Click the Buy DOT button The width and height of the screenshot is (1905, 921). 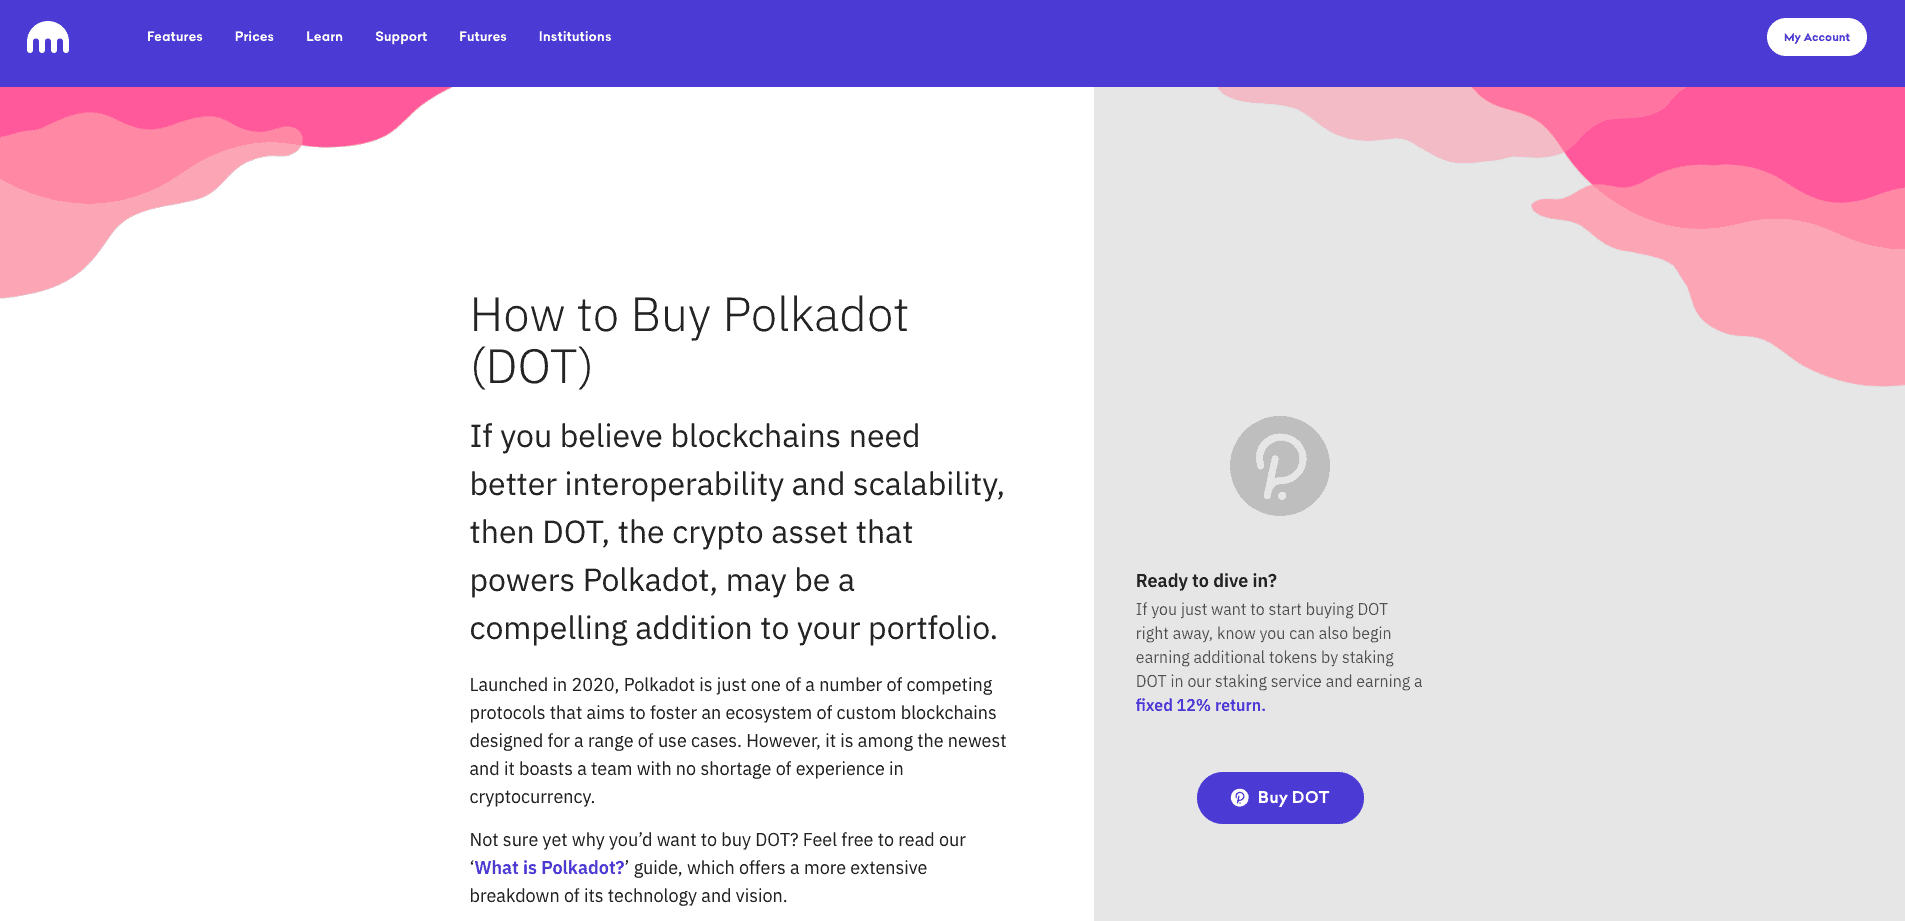[x=1280, y=798]
